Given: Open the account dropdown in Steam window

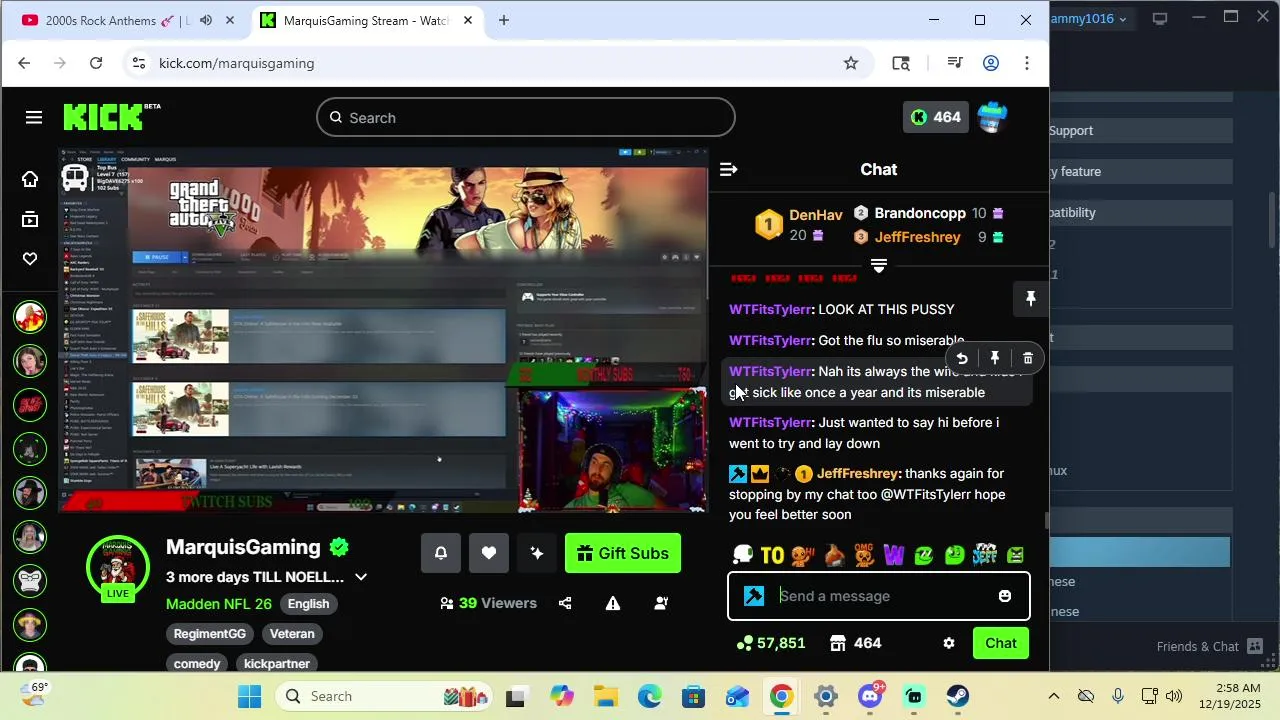Looking at the screenshot, I should [1090, 19].
